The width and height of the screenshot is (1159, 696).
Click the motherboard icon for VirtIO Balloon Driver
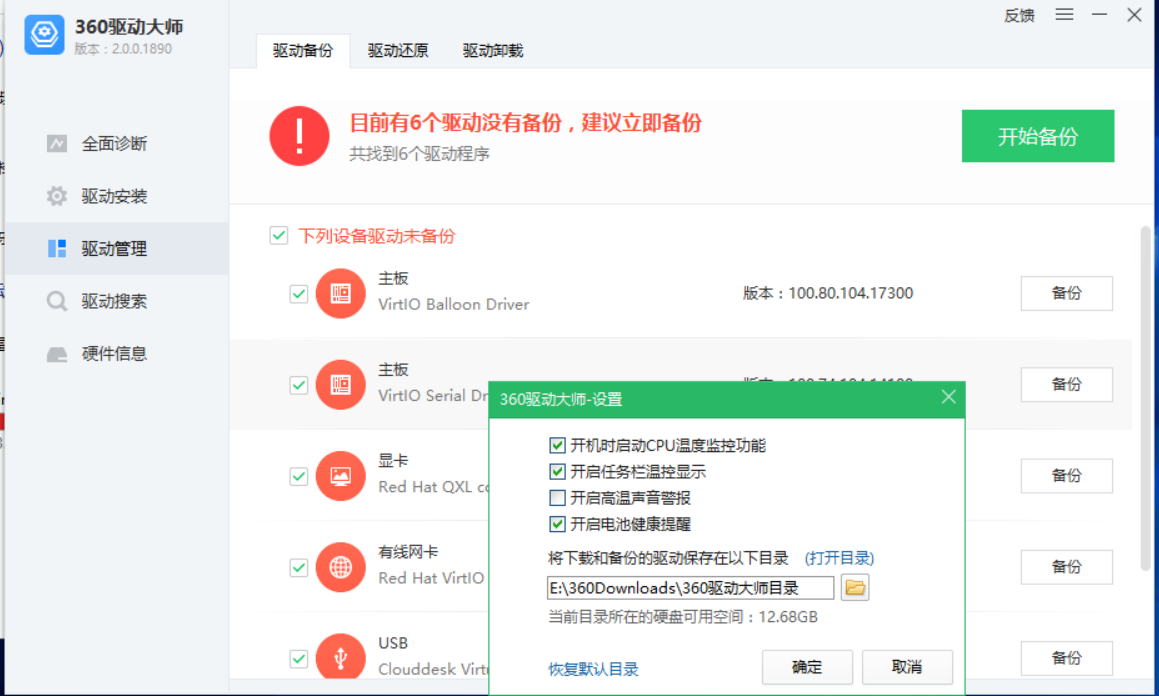tap(341, 293)
